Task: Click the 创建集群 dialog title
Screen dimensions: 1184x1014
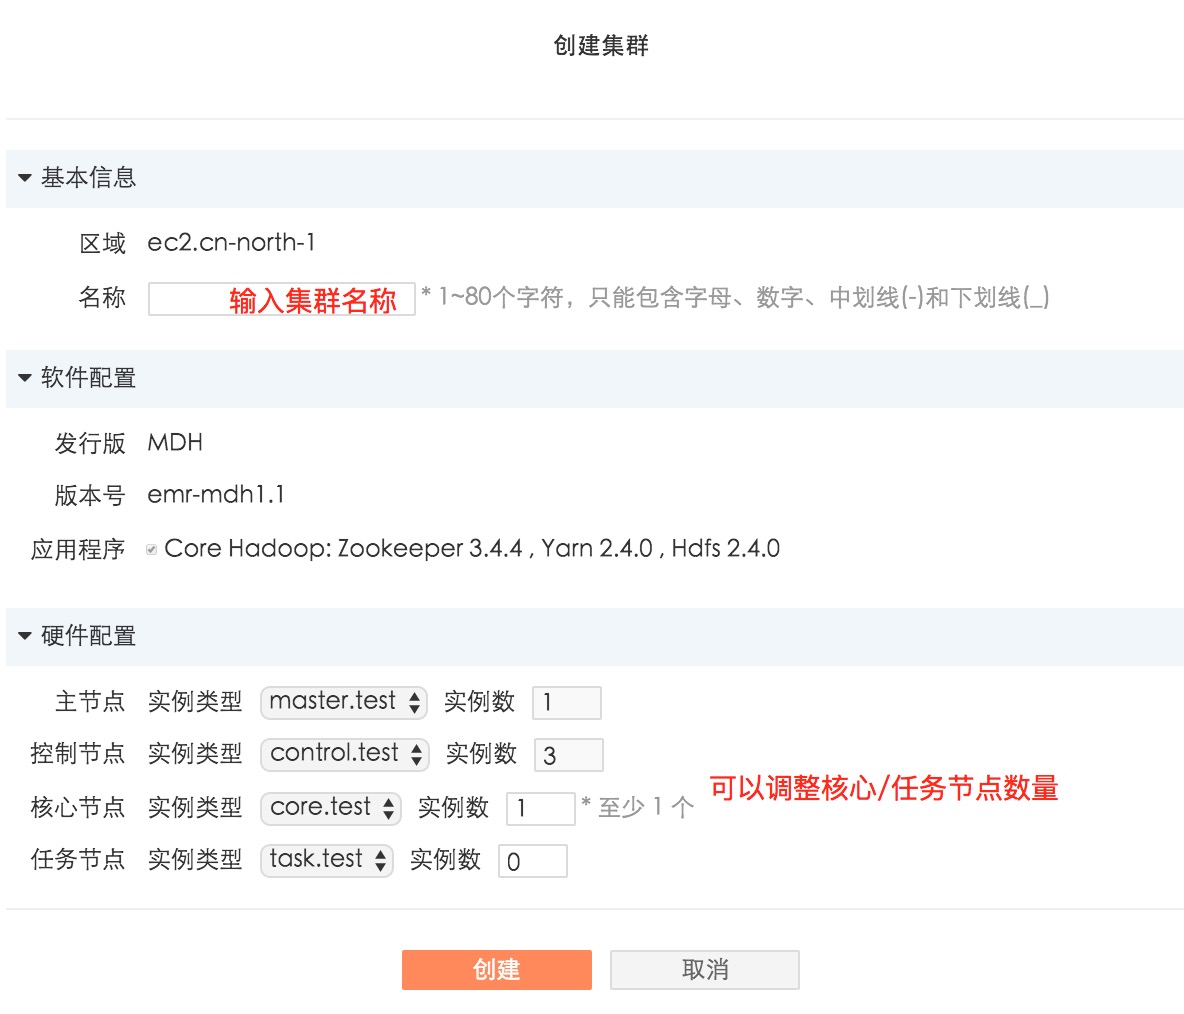Action: [601, 45]
